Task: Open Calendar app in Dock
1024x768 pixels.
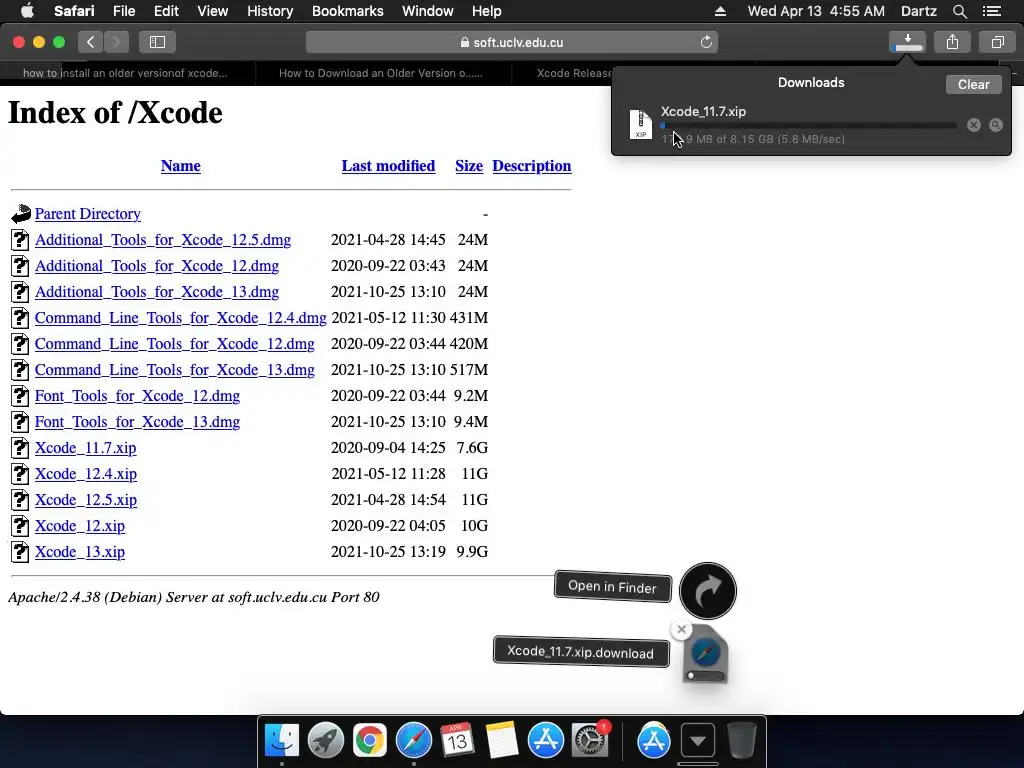Action: tap(457, 741)
